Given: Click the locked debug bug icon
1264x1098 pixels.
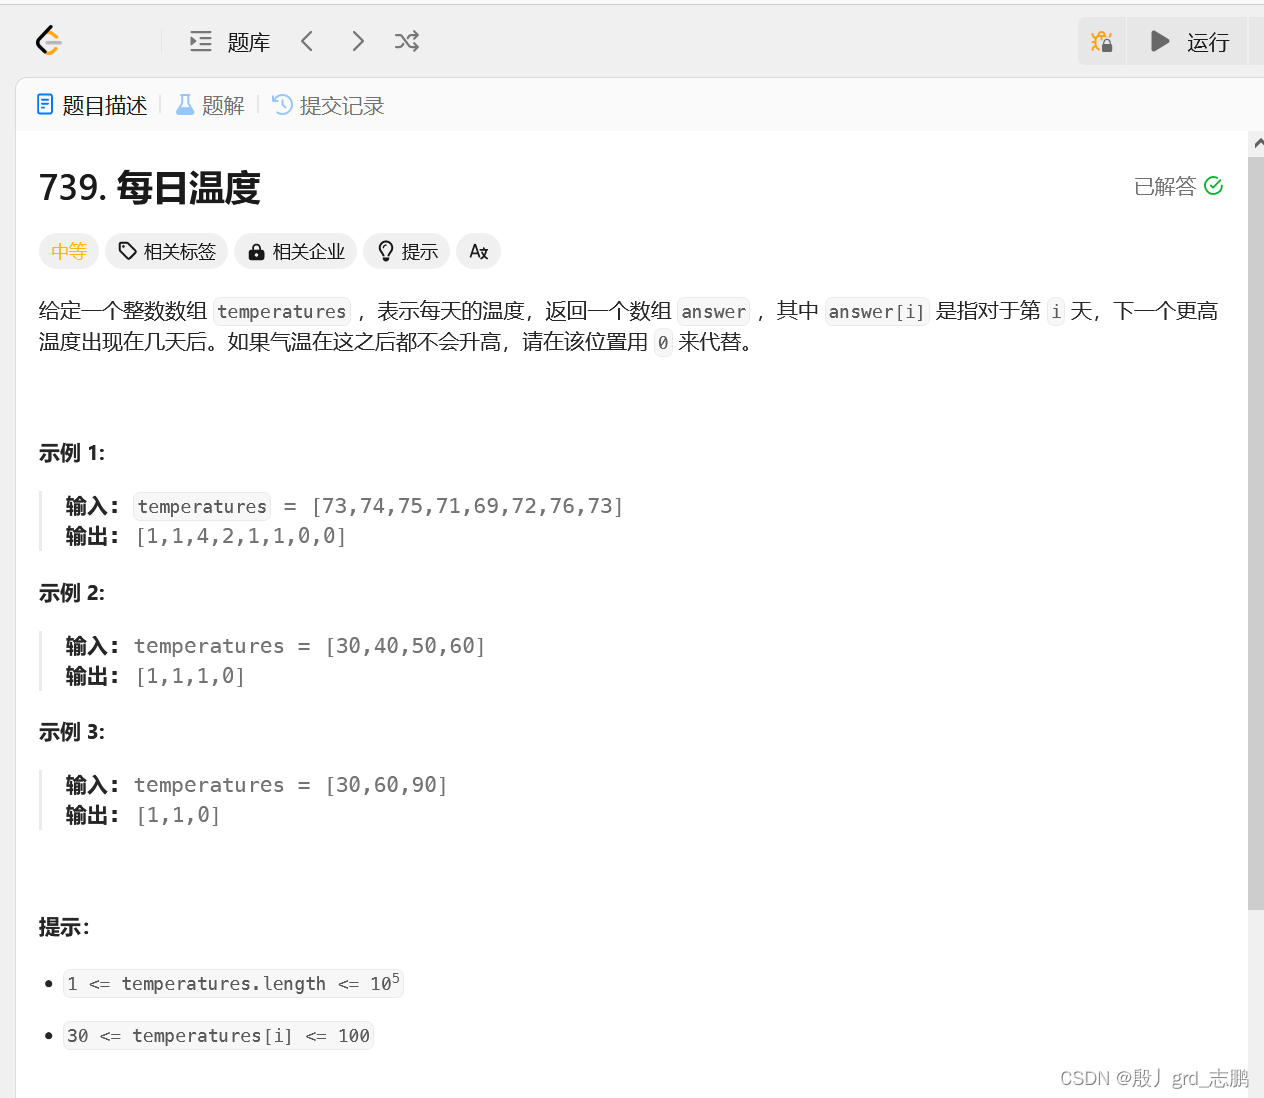Looking at the screenshot, I should [x=1101, y=41].
